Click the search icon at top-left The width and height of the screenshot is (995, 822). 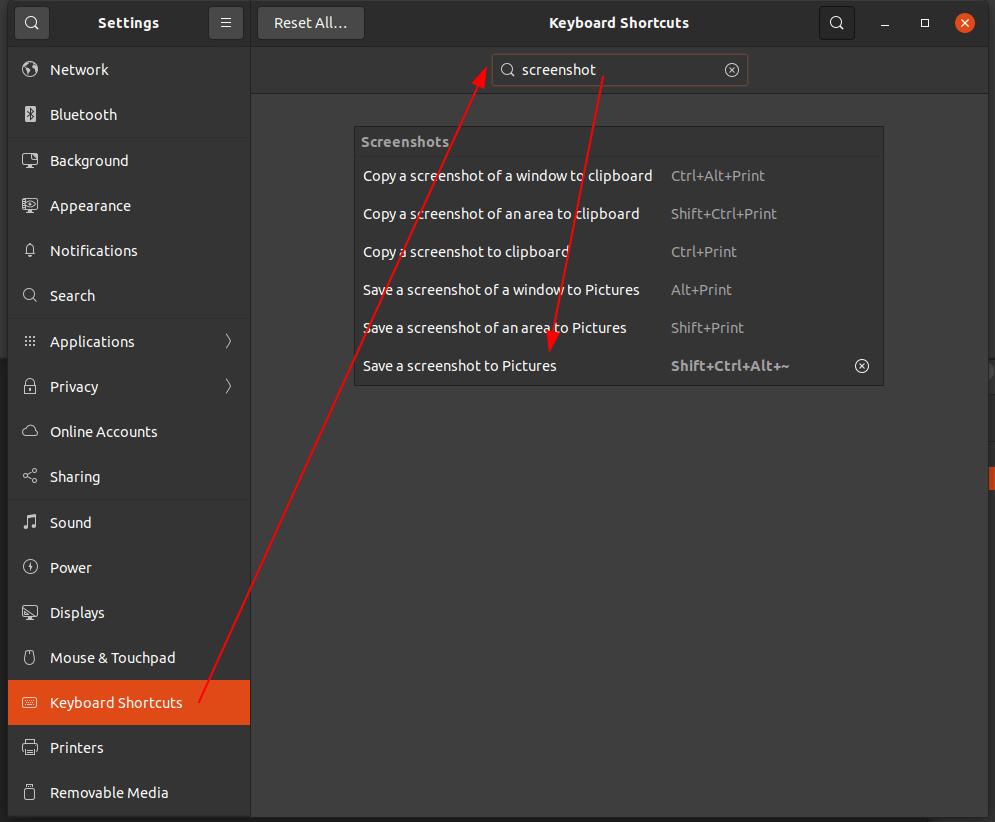[31, 22]
